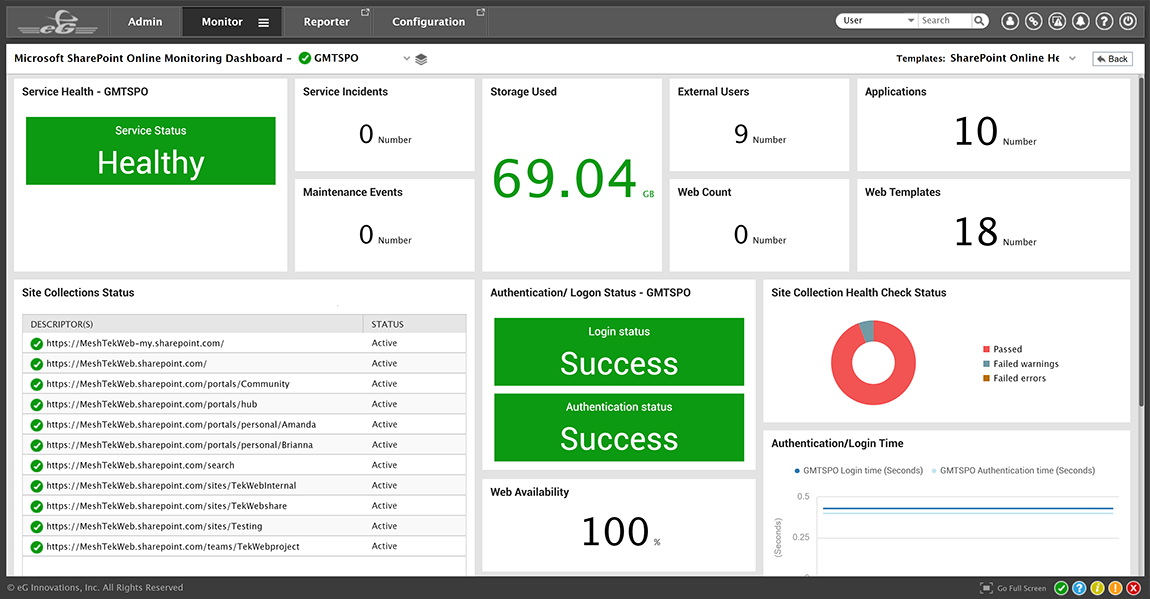Click the Web Templates count value 18
Viewport: 1150px width, 599px height.
pos(975,232)
